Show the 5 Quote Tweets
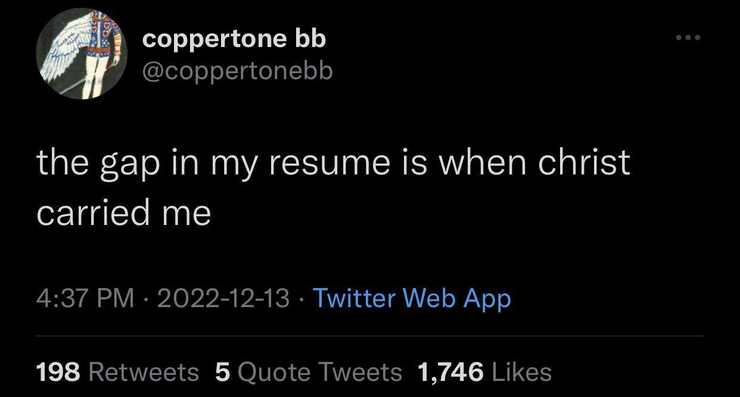The image size is (740, 397). (x=308, y=372)
